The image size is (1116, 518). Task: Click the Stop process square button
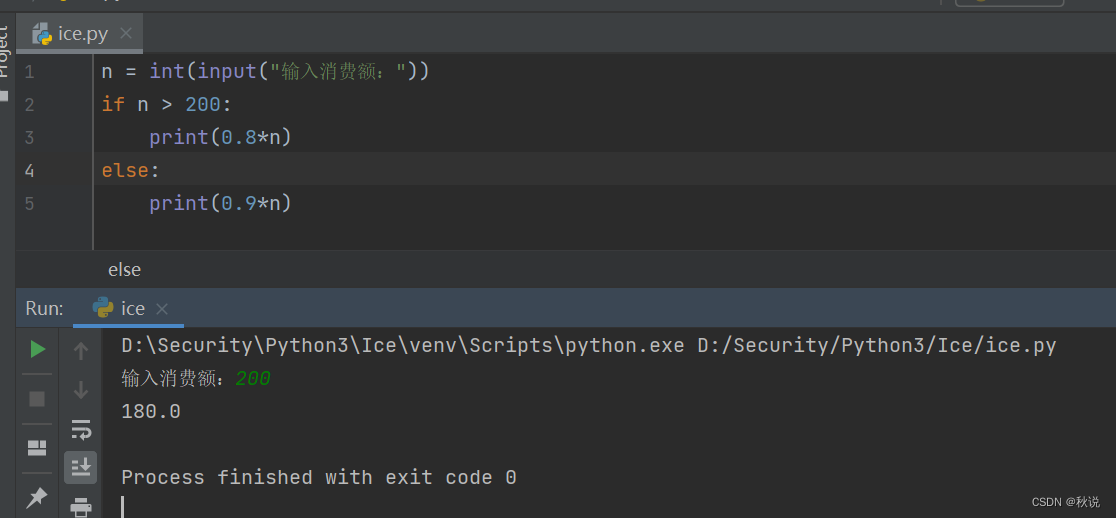coord(37,399)
